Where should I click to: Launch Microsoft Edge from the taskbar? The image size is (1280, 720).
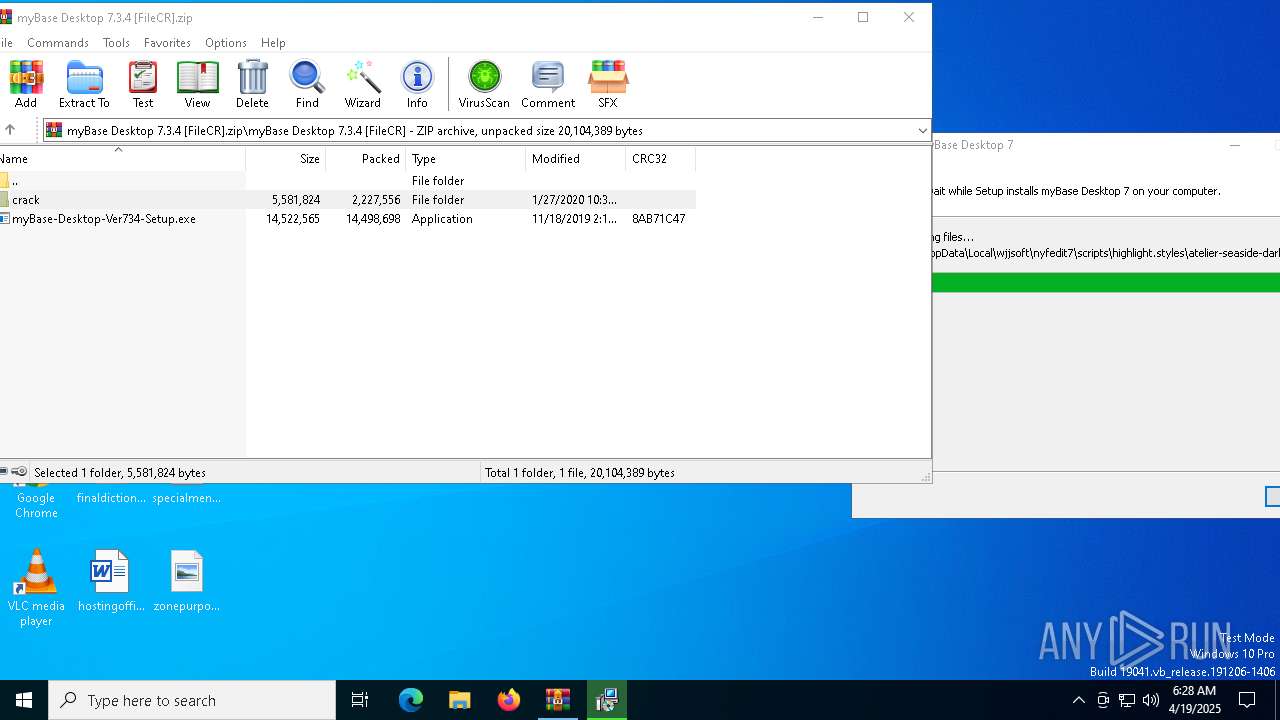click(411, 700)
